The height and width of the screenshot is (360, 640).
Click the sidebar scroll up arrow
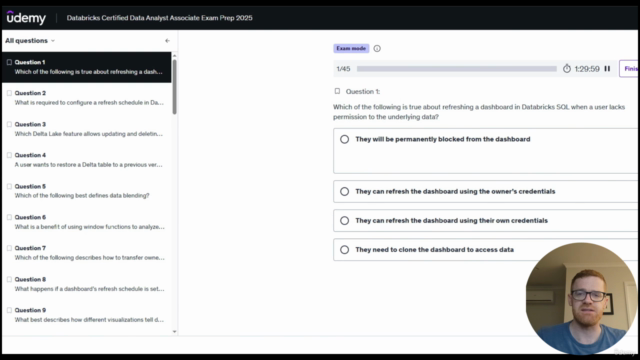175,56
